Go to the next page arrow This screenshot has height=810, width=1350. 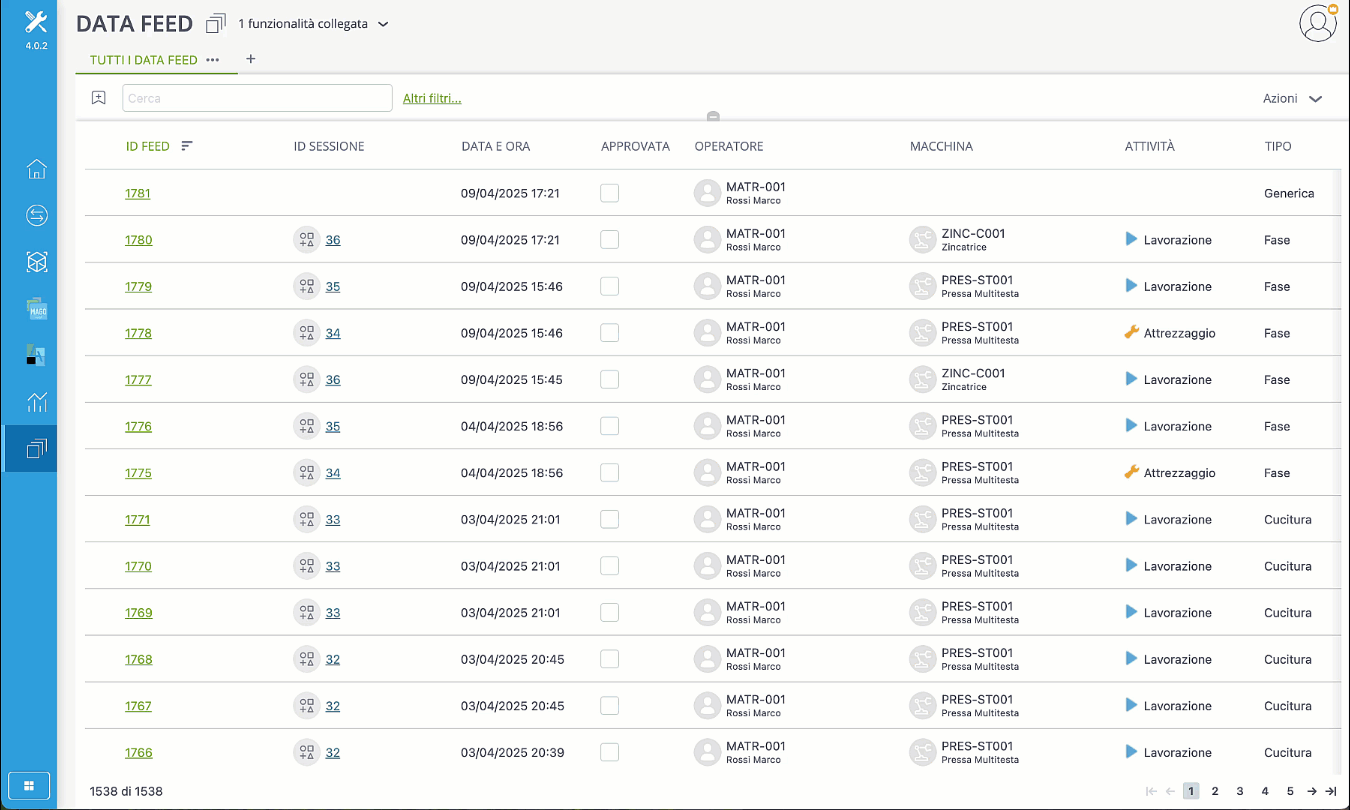coord(1312,791)
